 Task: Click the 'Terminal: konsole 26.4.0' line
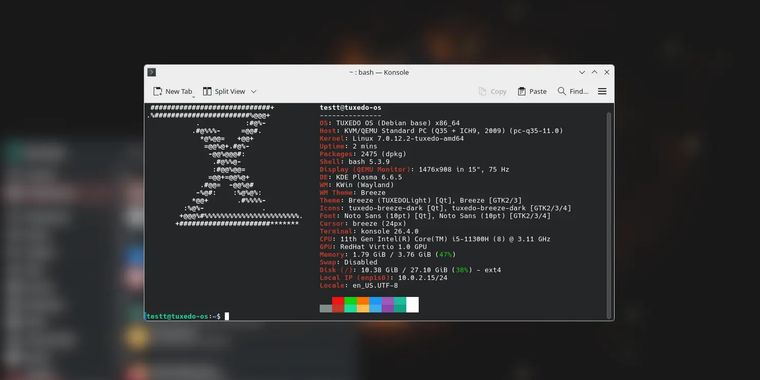(369, 232)
